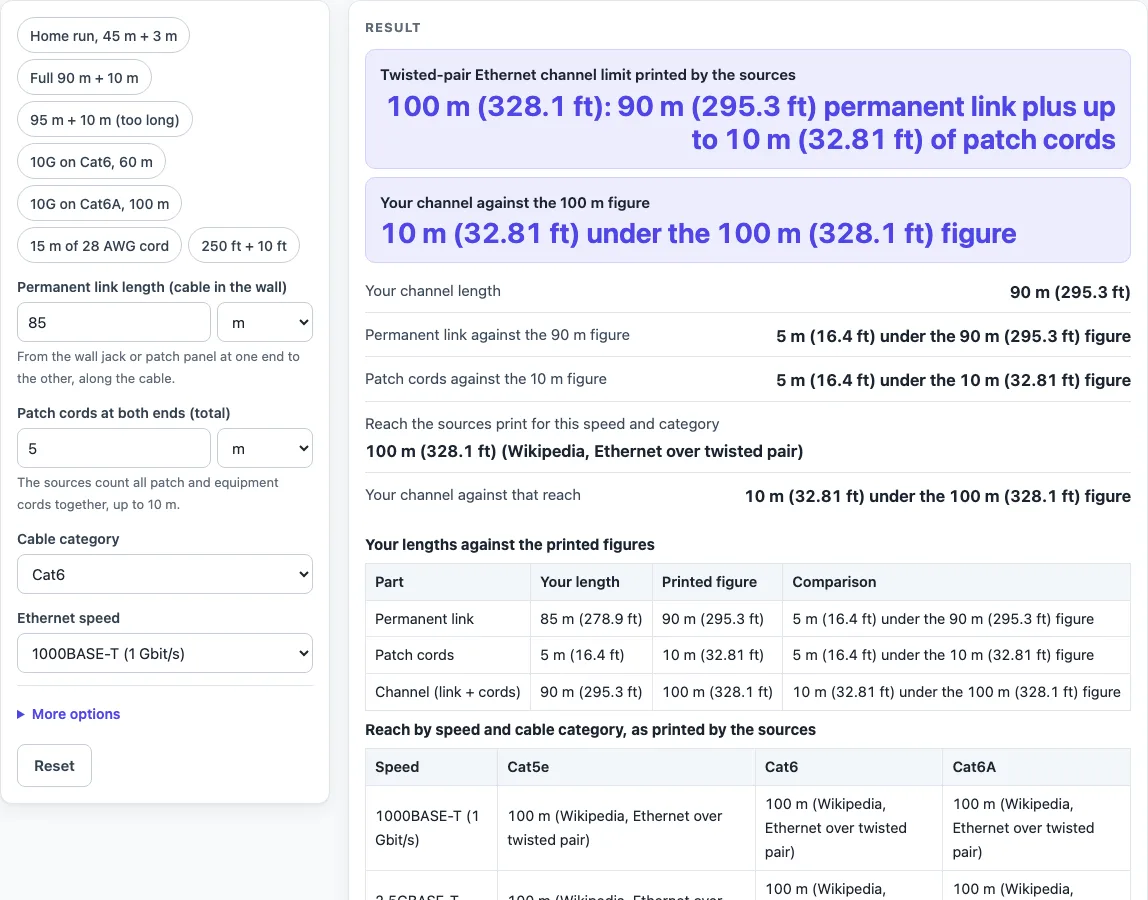Click the '100 m (328.1 ft)' Printed figure cell
1148x900 pixels.
click(x=718, y=691)
